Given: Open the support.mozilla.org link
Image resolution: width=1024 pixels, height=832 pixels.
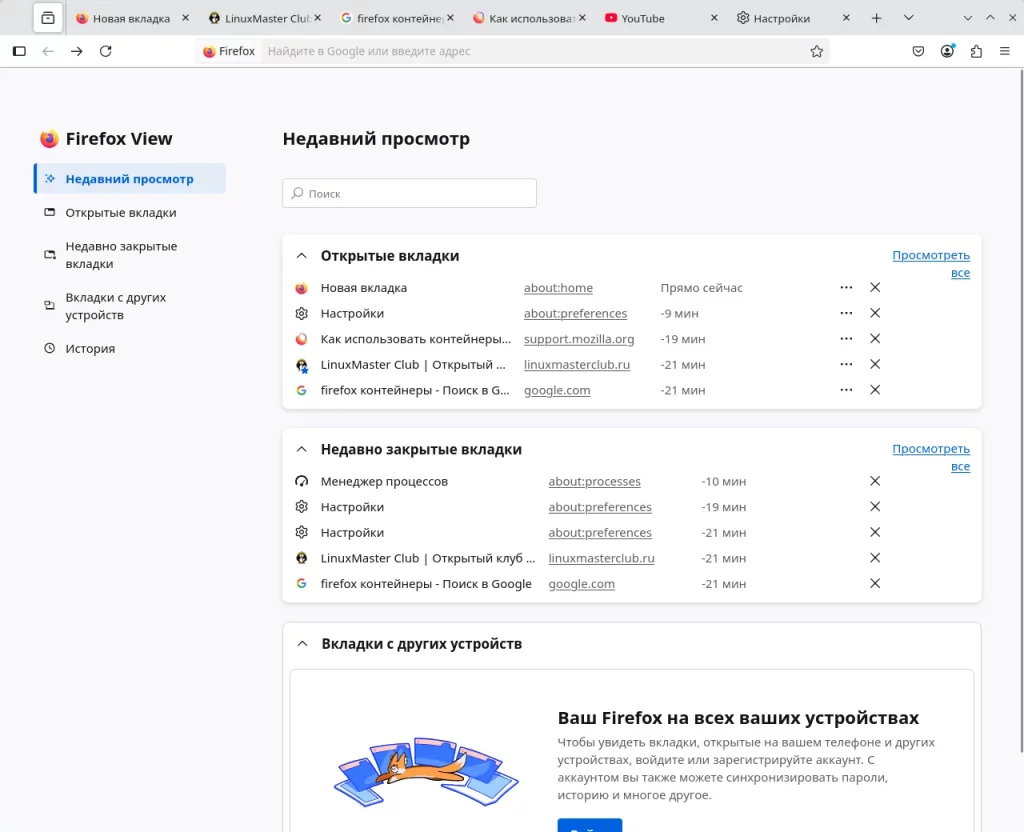Looking at the screenshot, I should [x=579, y=339].
